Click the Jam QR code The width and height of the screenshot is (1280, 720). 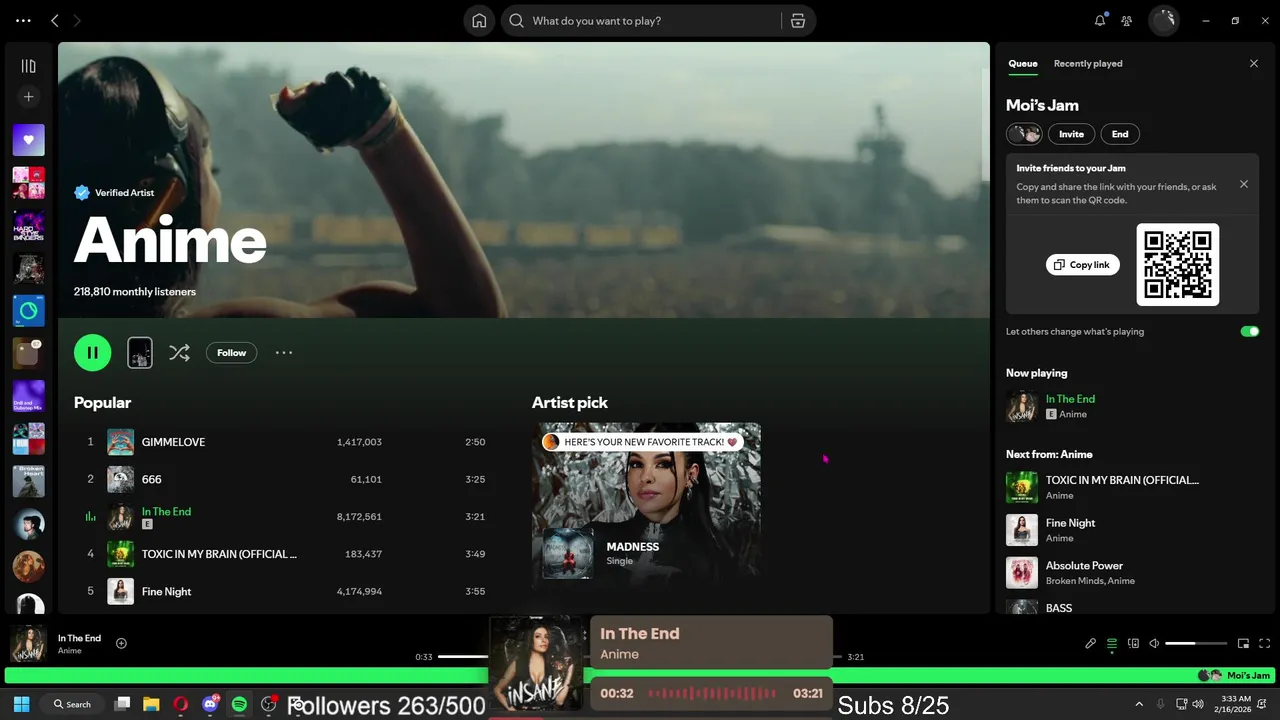click(x=1178, y=264)
